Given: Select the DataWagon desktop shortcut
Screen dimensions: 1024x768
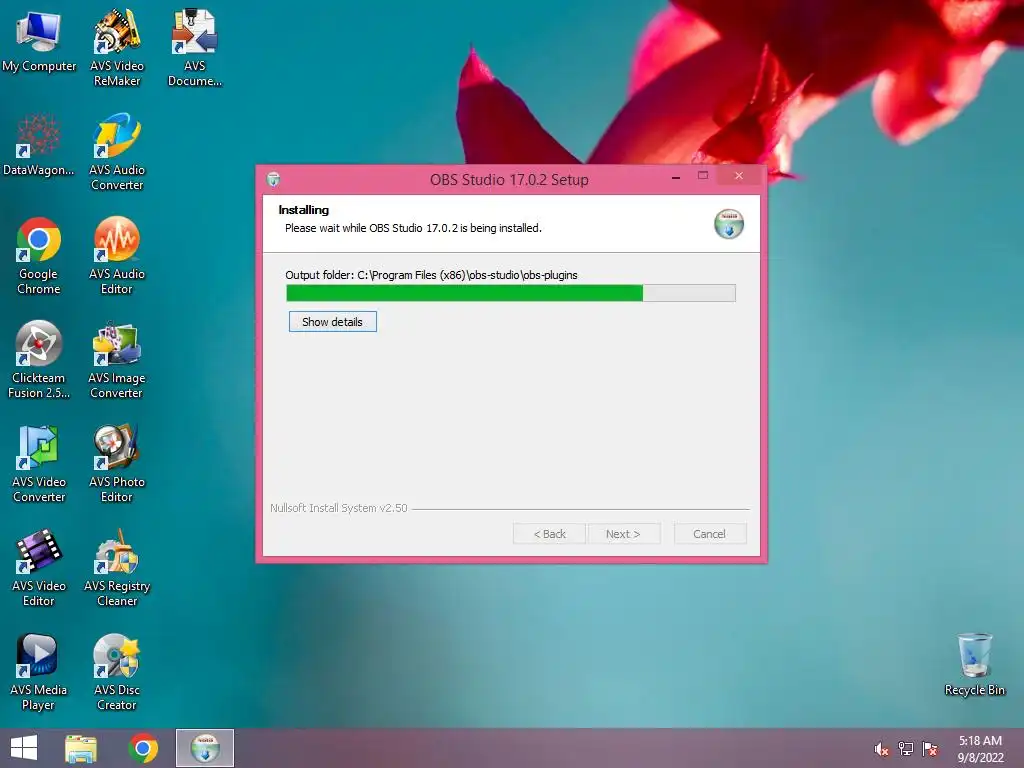Looking at the screenshot, I should click(x=39, y=145).
